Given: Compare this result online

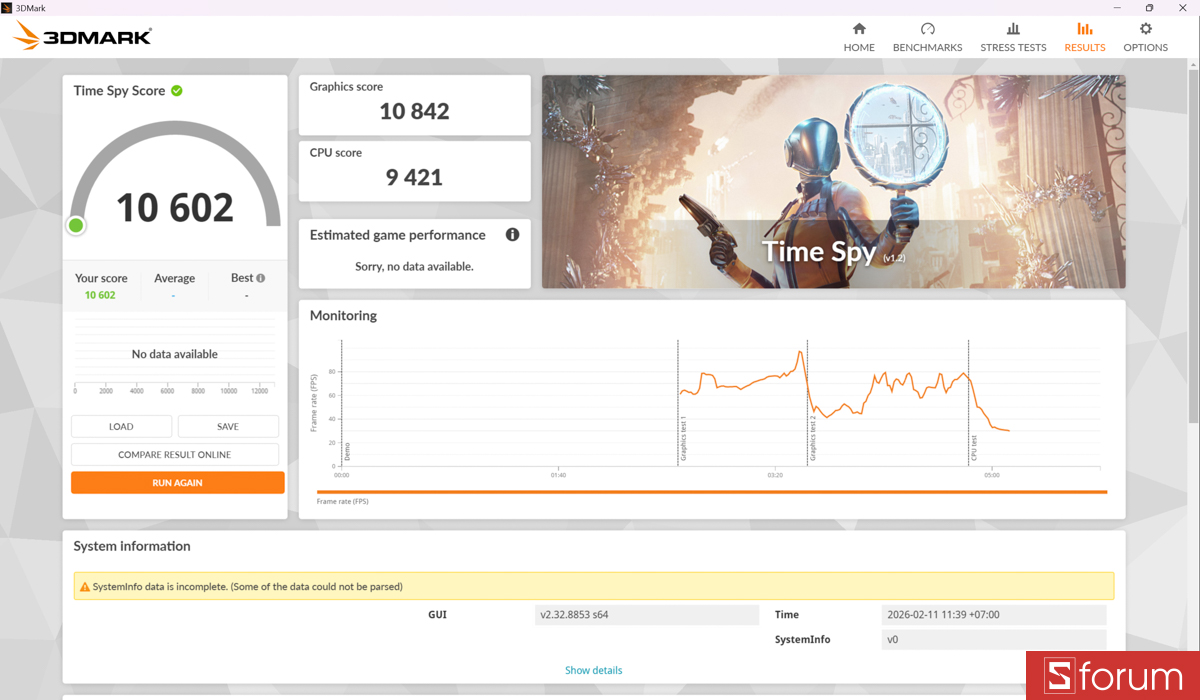Looking at the screenshot, I should pyautogui.click(x=177, y=454).
